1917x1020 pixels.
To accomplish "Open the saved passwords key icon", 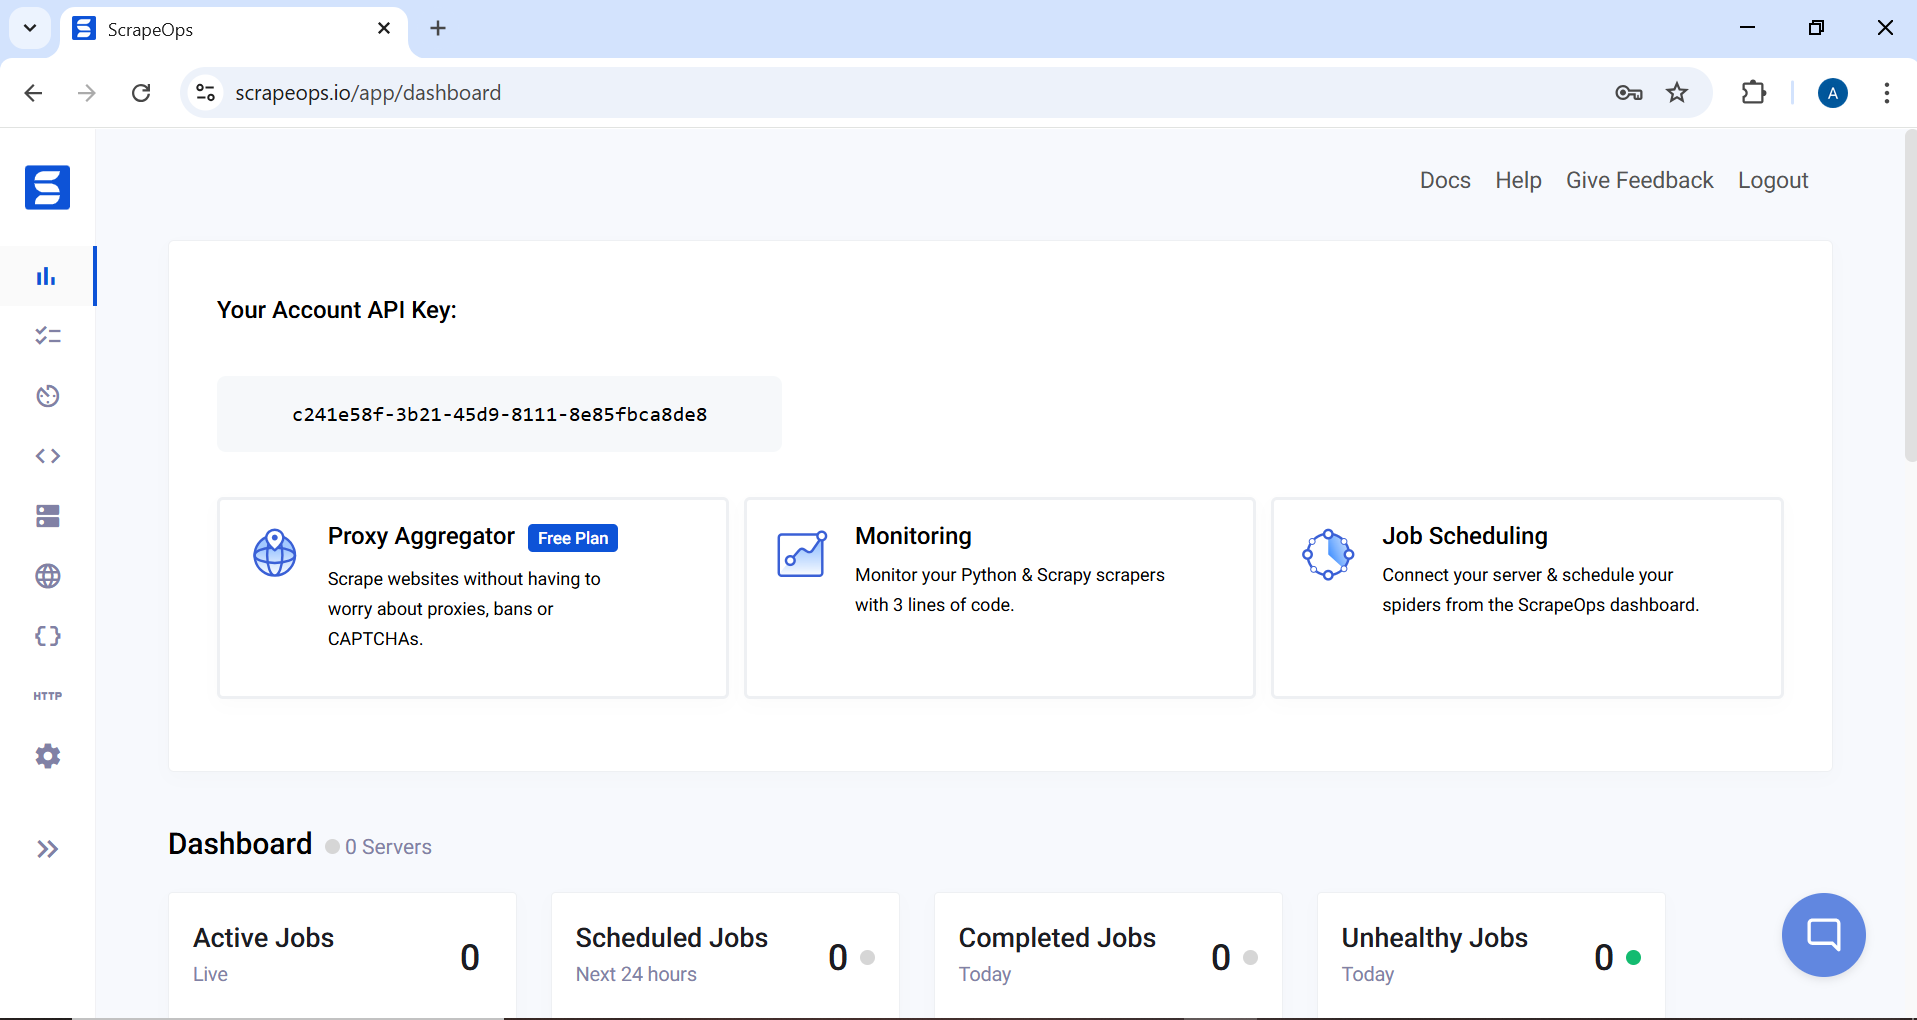I will pyautogui.click(x=1628, y=93).
